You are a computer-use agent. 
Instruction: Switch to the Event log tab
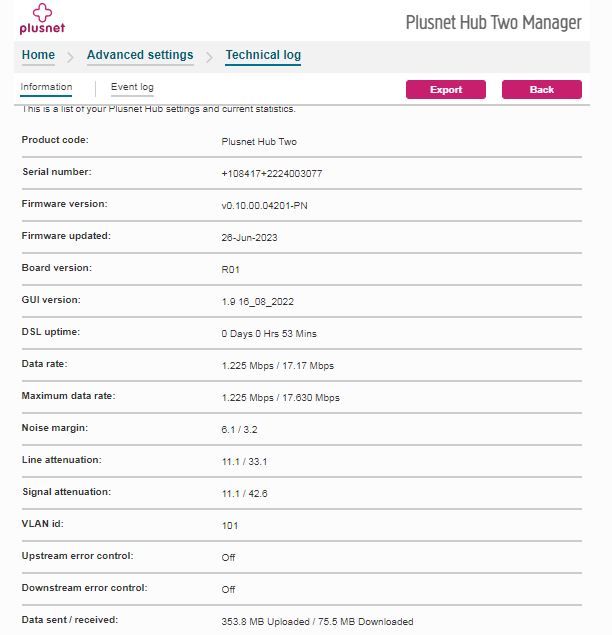coord(132,88)
